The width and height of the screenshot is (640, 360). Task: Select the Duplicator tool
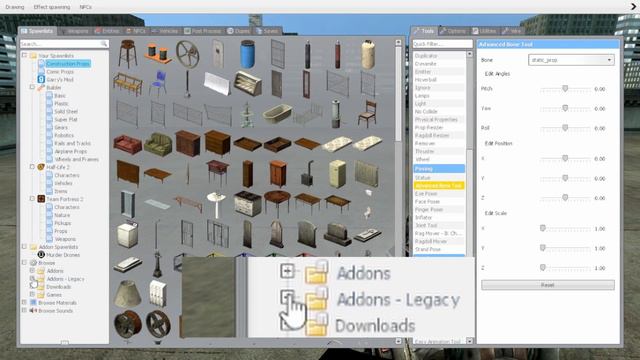pos(439,56)
